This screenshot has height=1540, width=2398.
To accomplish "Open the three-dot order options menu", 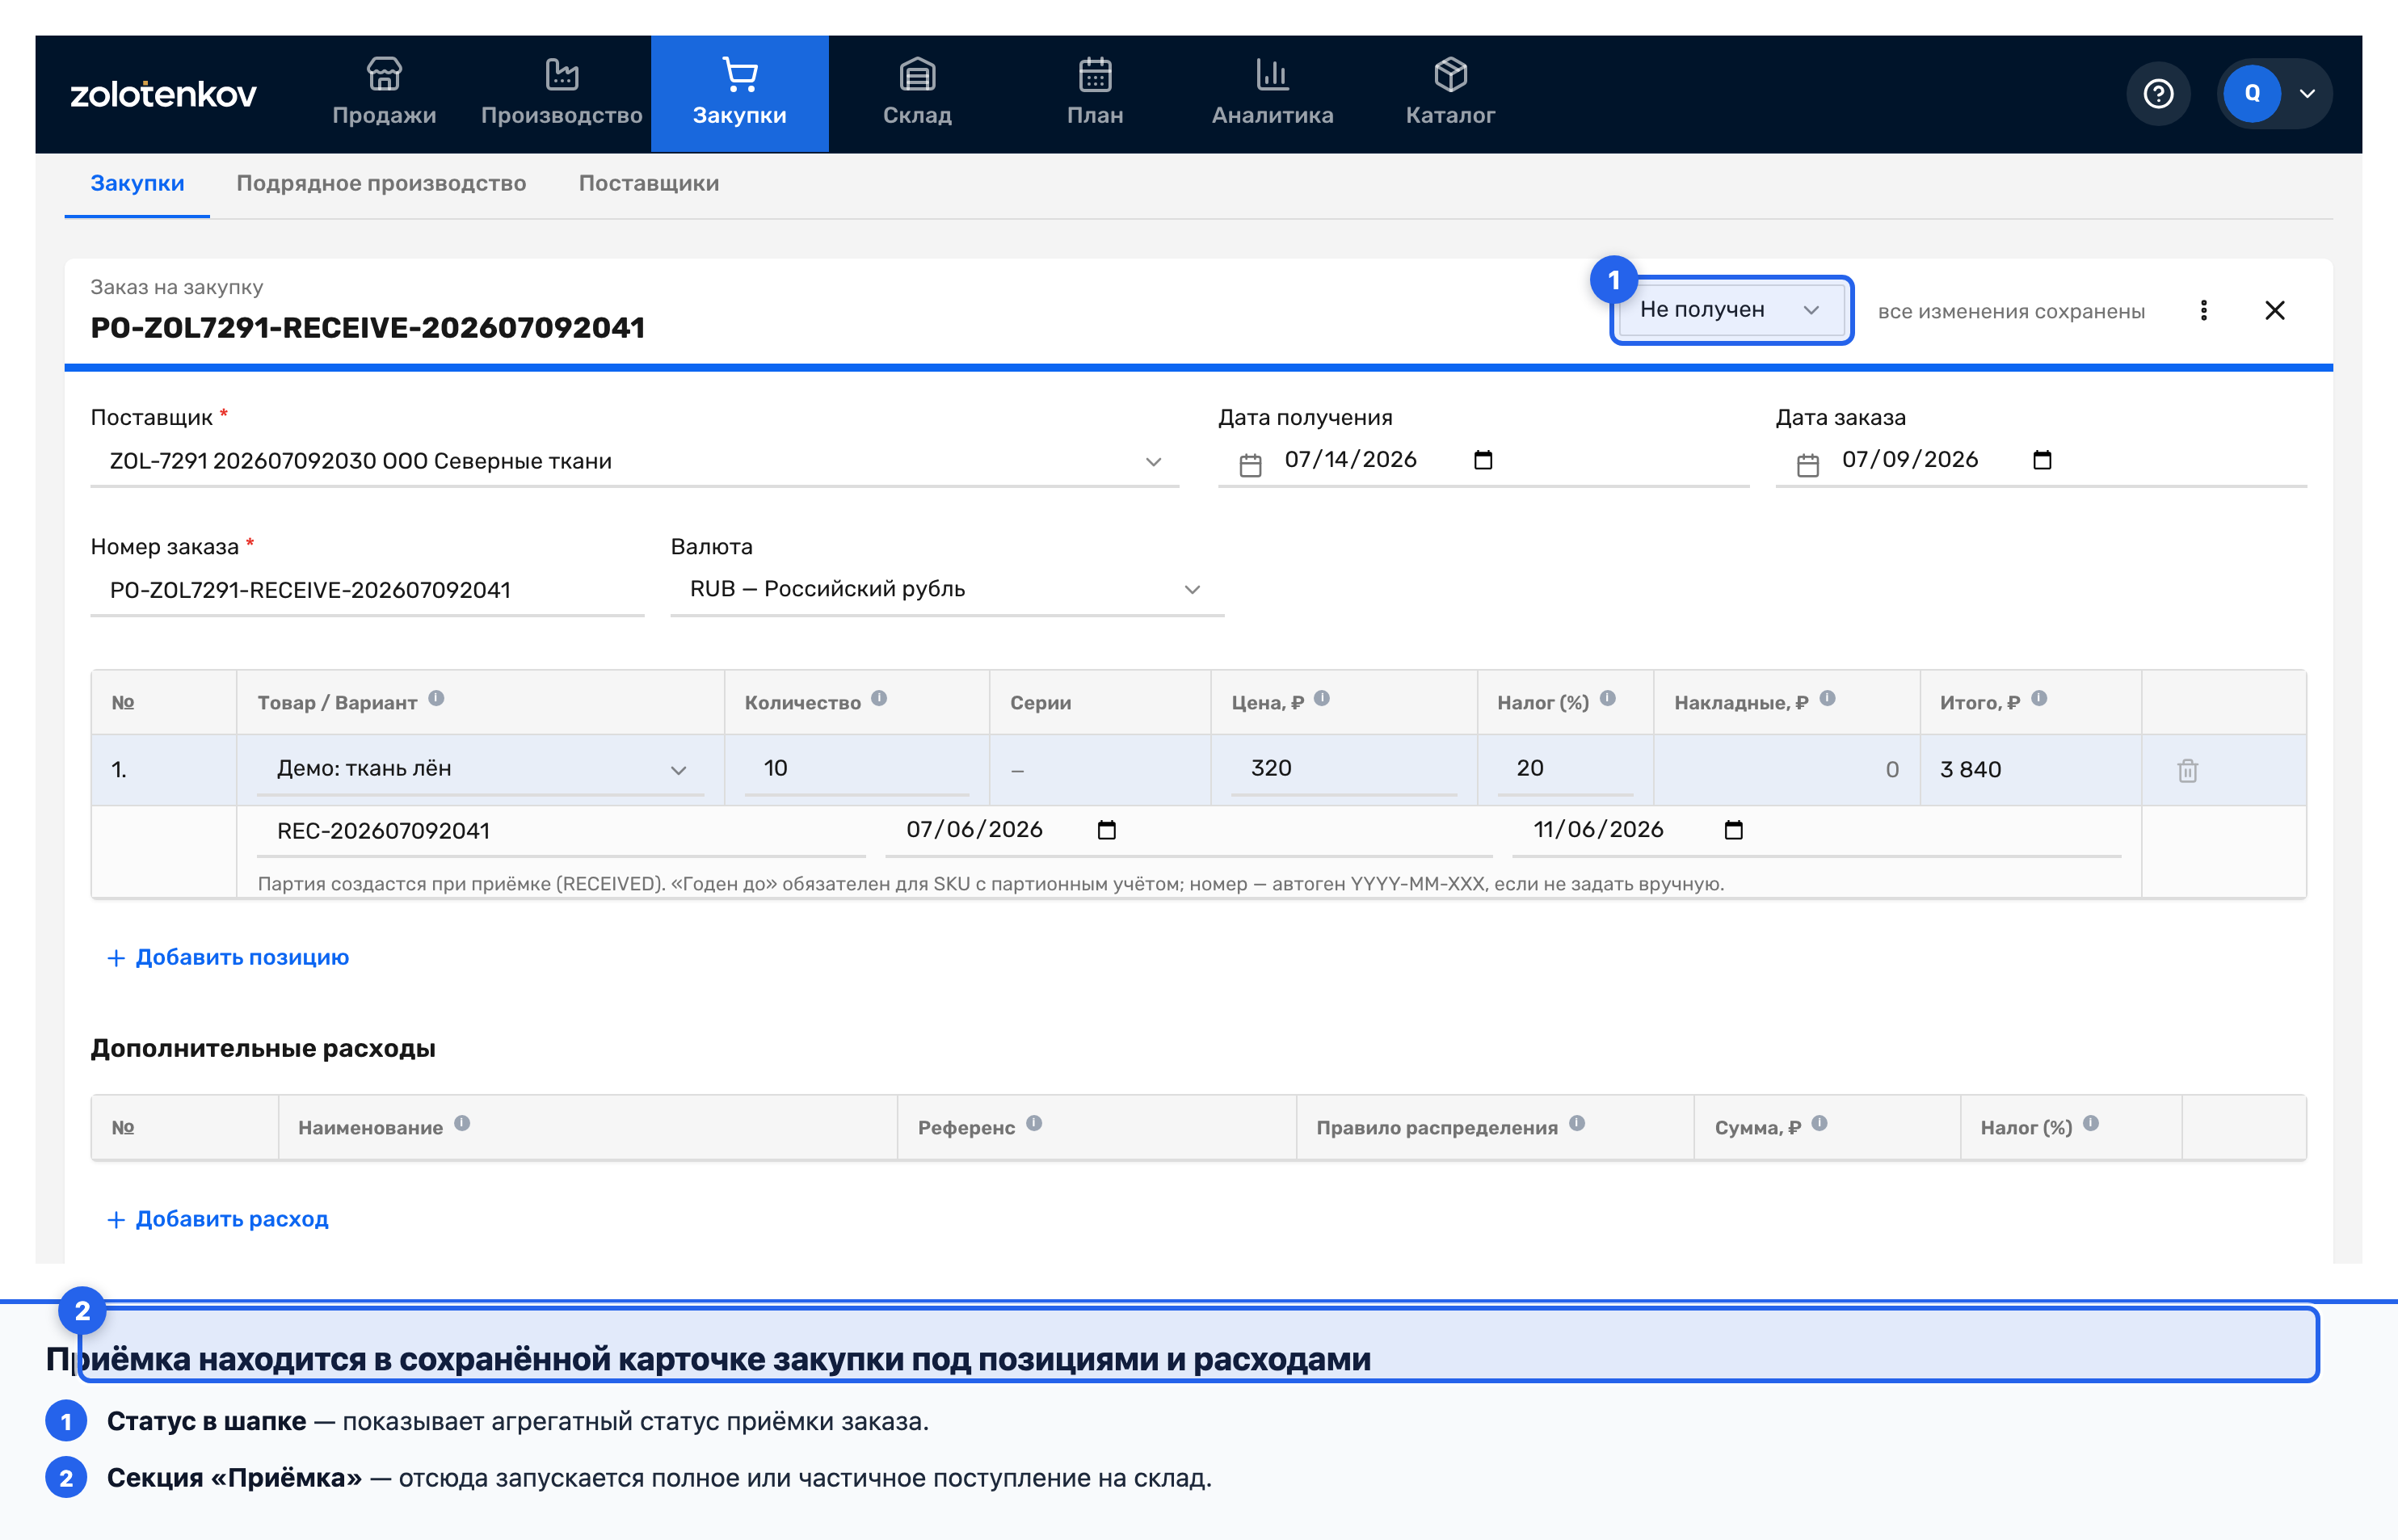I will 2203,311.
